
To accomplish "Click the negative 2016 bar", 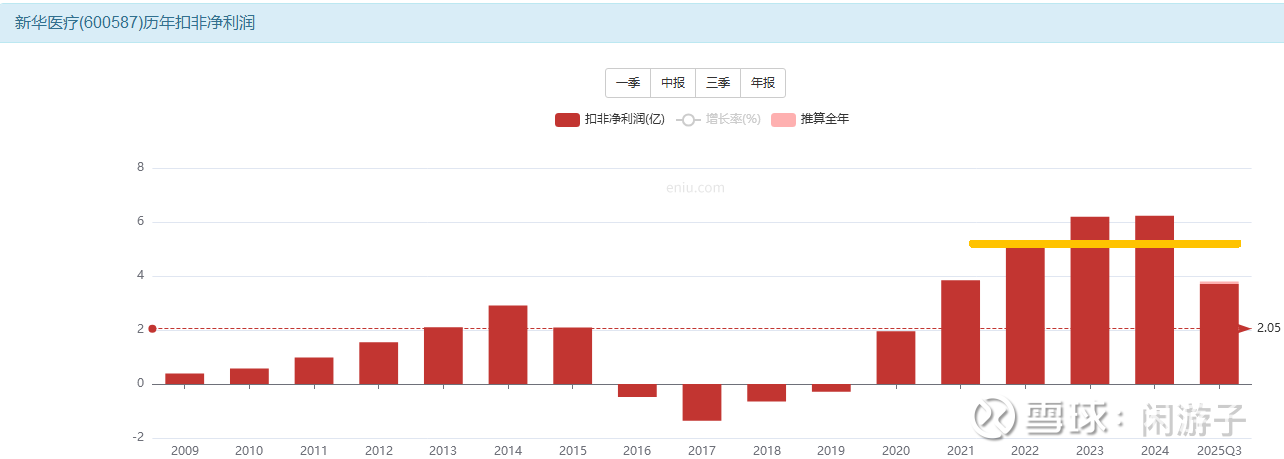I will (637, 391).
